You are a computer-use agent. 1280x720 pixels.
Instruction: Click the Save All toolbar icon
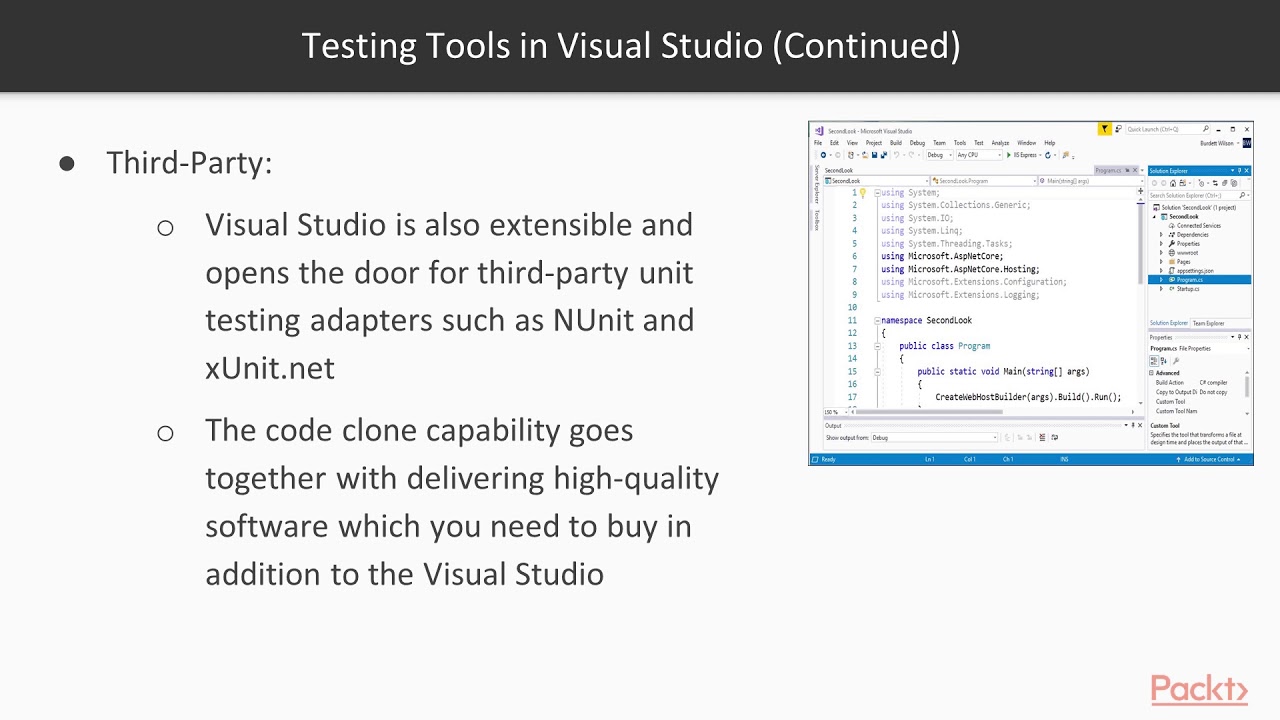pyautogui.click(x=884, y=155)
